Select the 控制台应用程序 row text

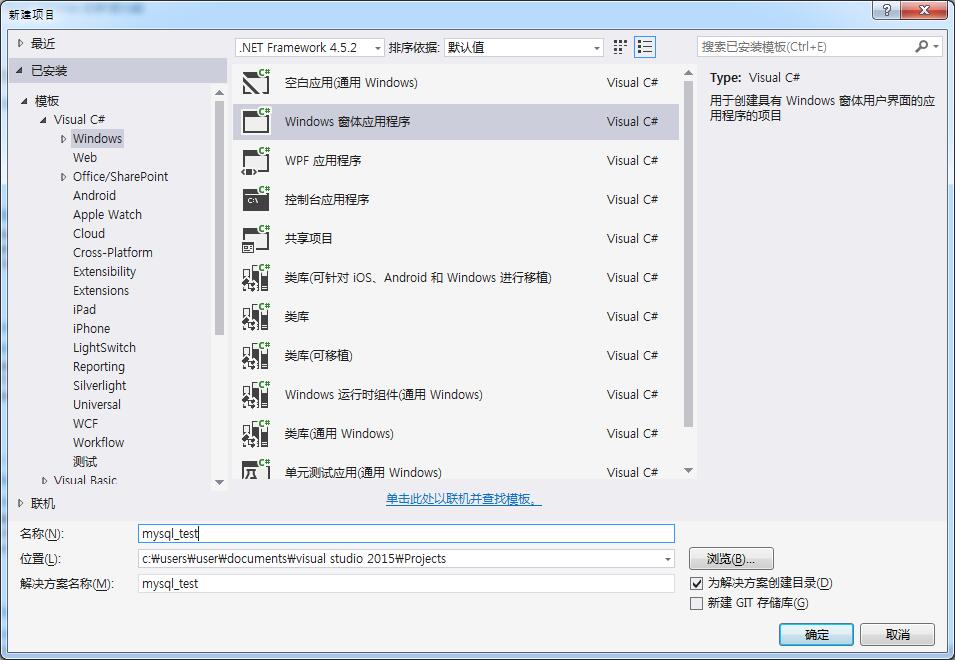[x=327, y=200]
